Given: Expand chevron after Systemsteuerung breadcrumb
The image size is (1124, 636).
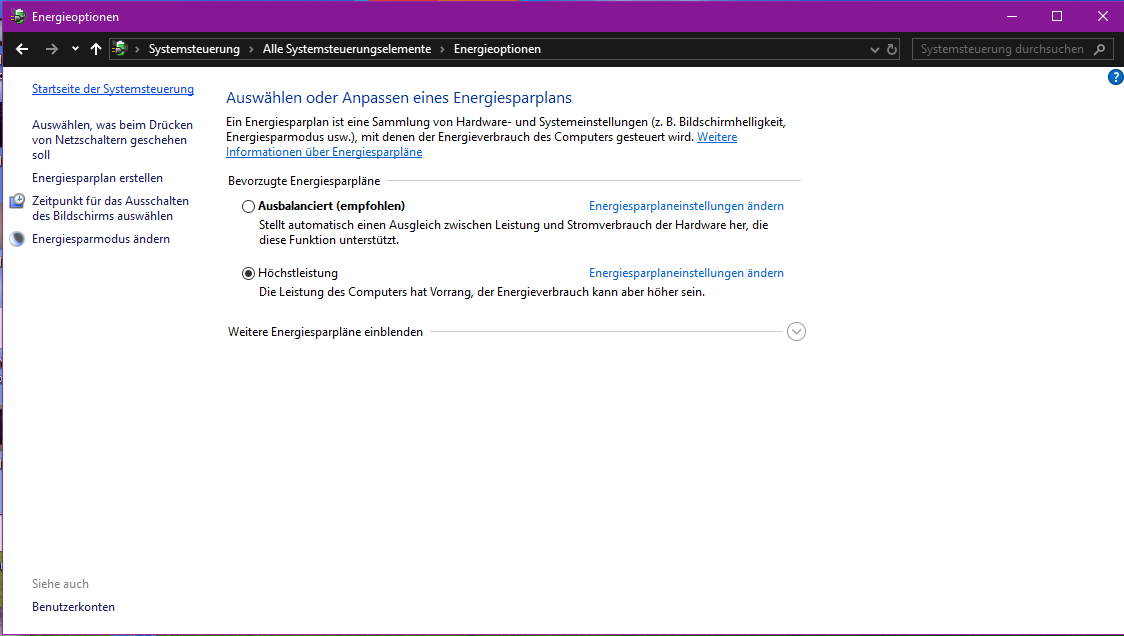Looking at the screenshot, I should [x=252, y=49].
